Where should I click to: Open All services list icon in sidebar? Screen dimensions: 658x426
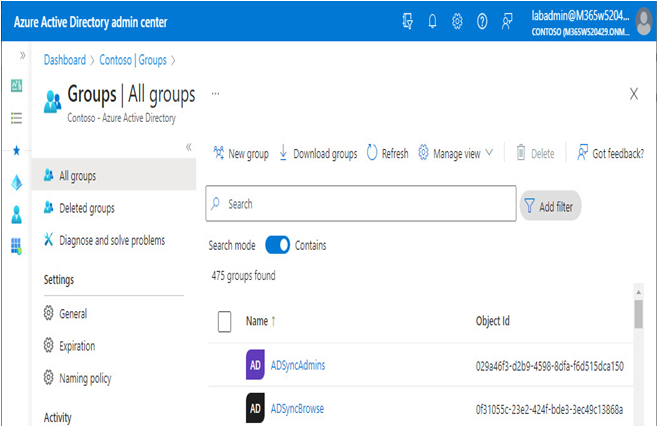click(x=16, y=118)
